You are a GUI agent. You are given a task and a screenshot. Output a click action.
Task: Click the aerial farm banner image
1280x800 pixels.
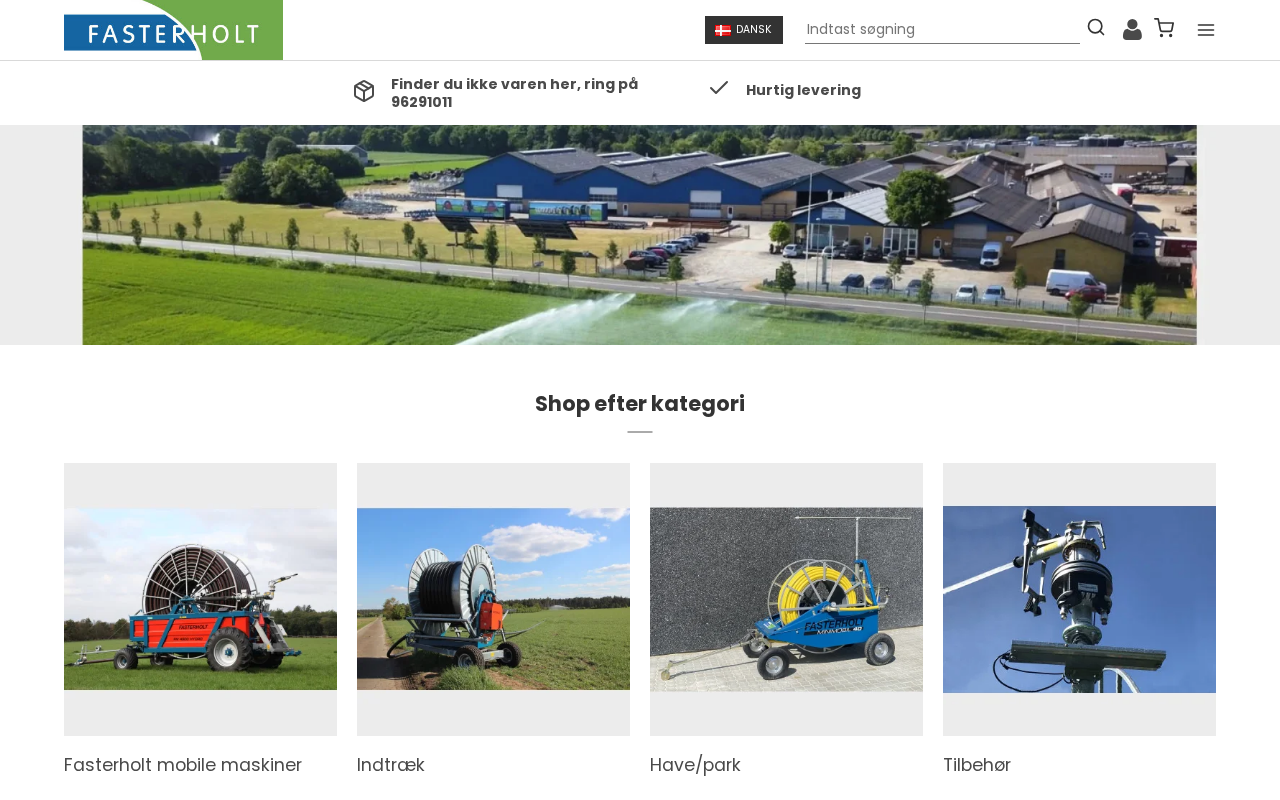(x=639, y=235)
